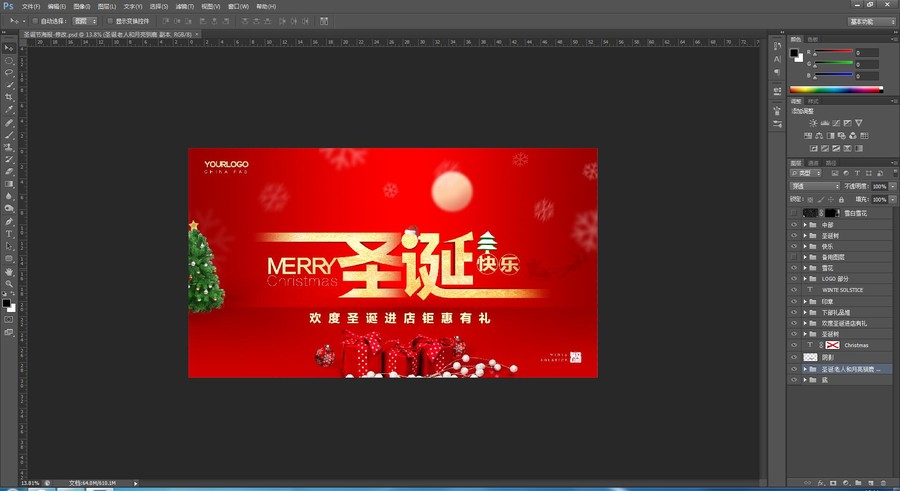Expand the 印章 layer group
900x491 pixels.
(x=805, y=301)
